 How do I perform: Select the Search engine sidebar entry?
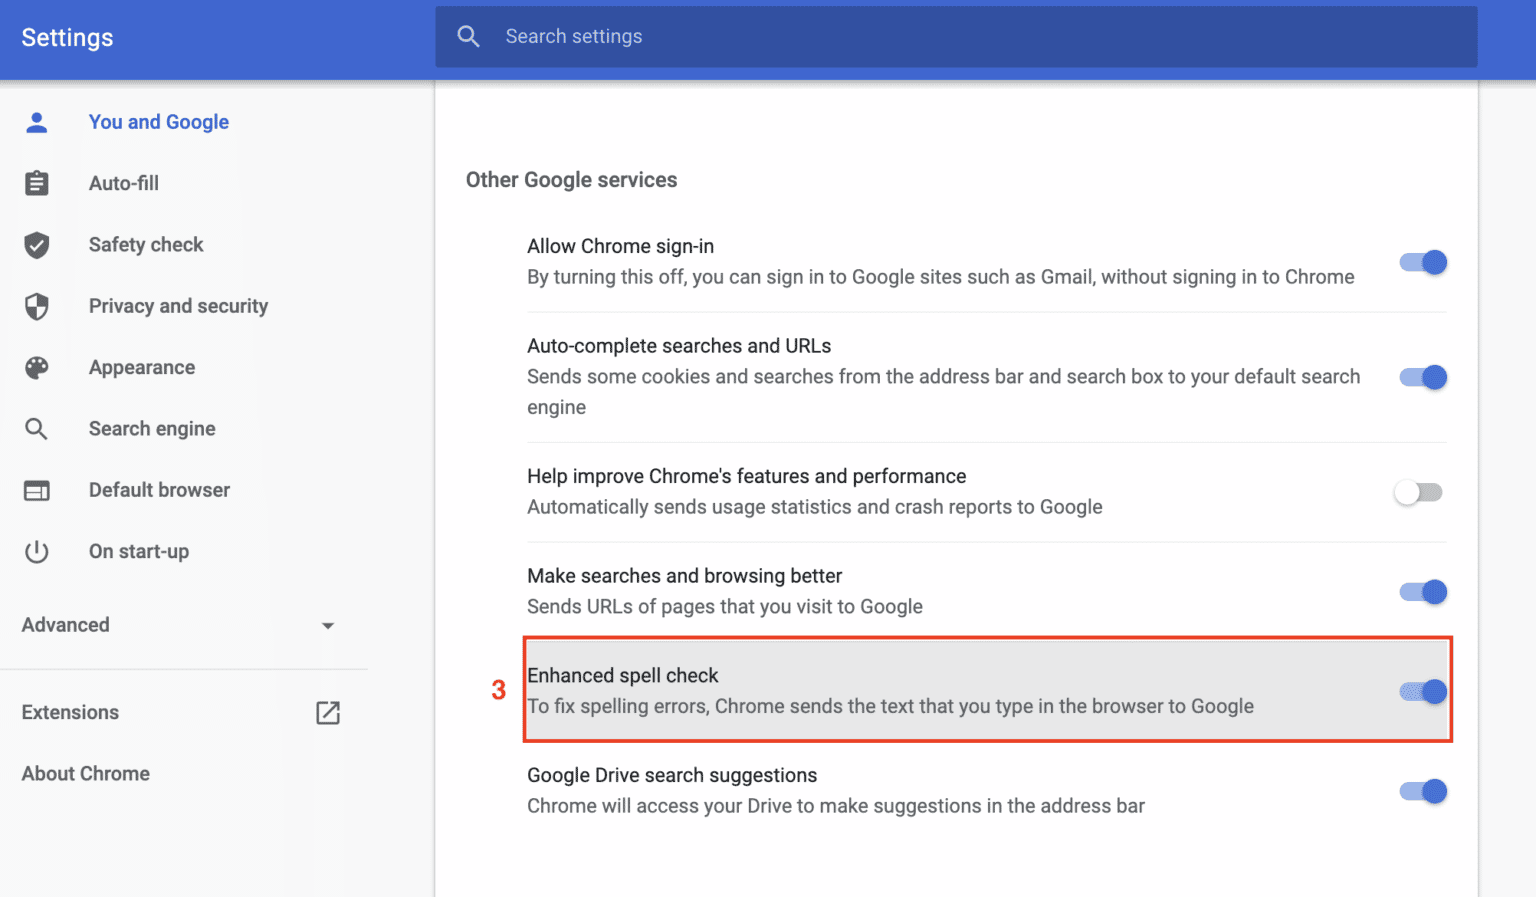point(152,428)
